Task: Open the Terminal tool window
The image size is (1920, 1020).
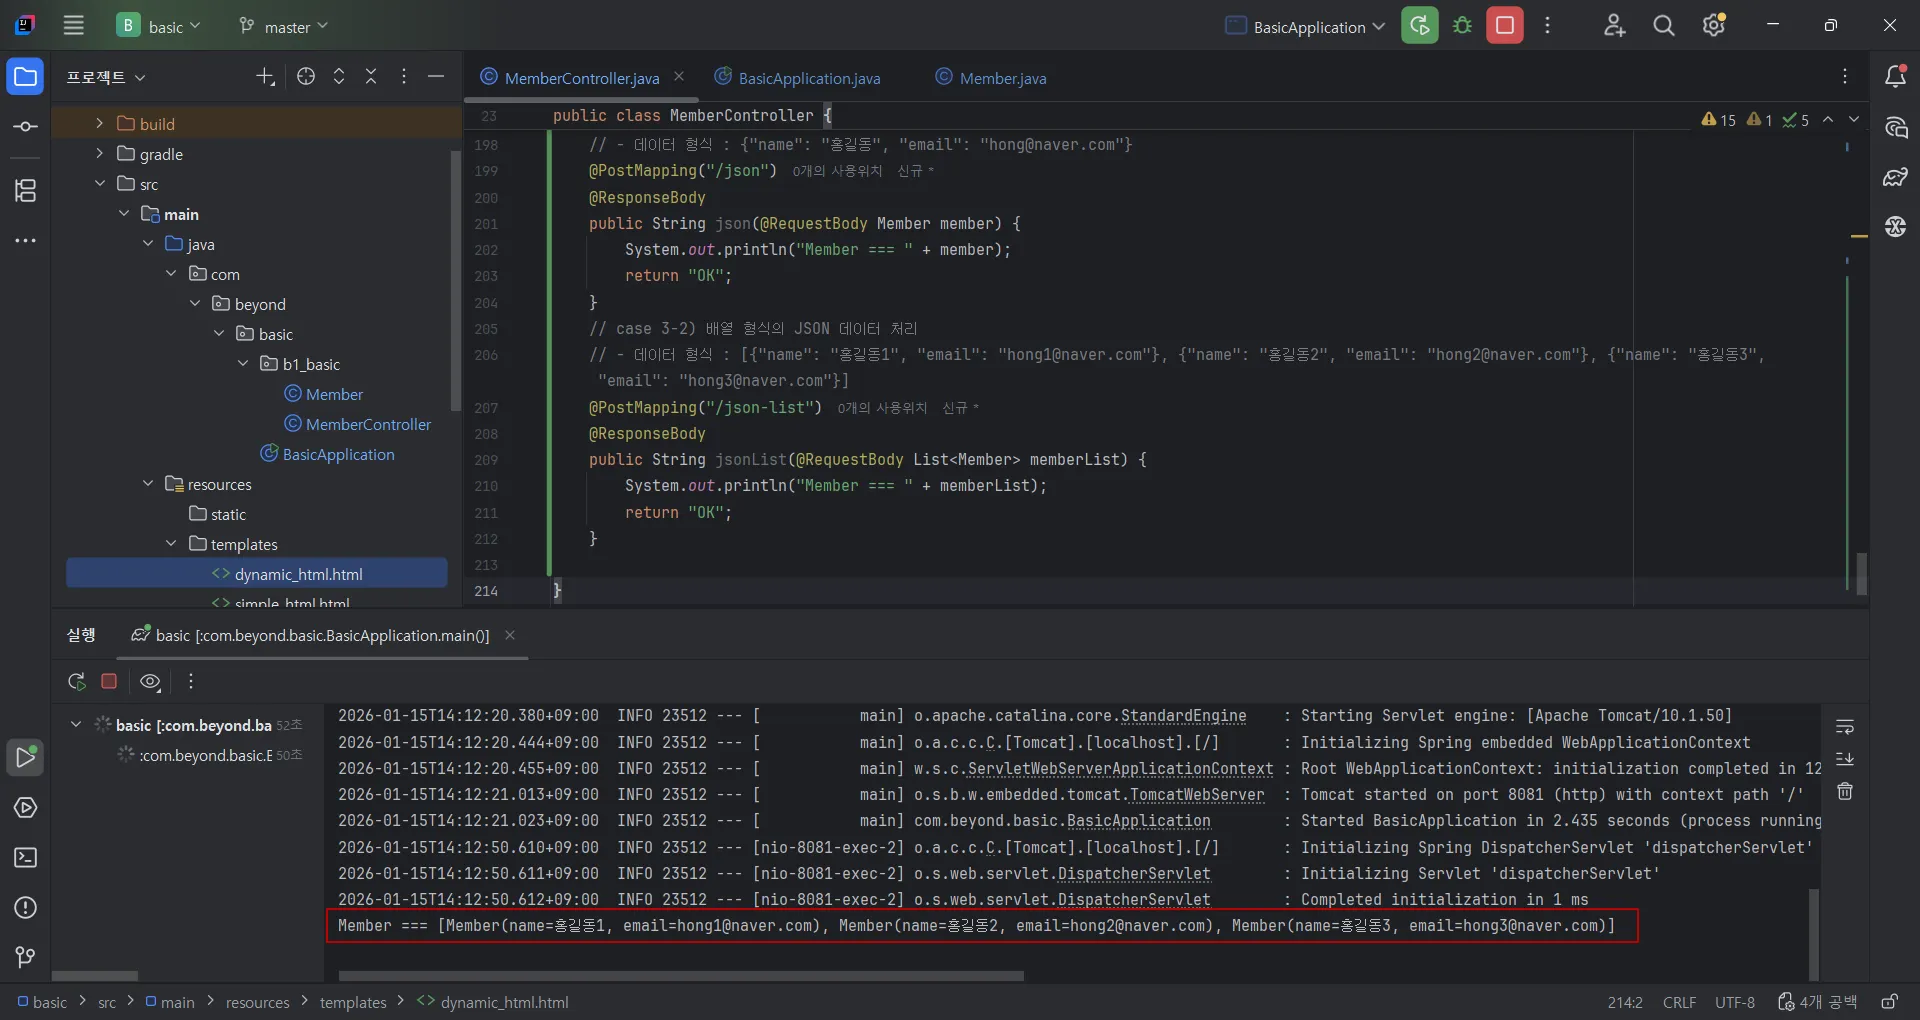Action: 25,858
